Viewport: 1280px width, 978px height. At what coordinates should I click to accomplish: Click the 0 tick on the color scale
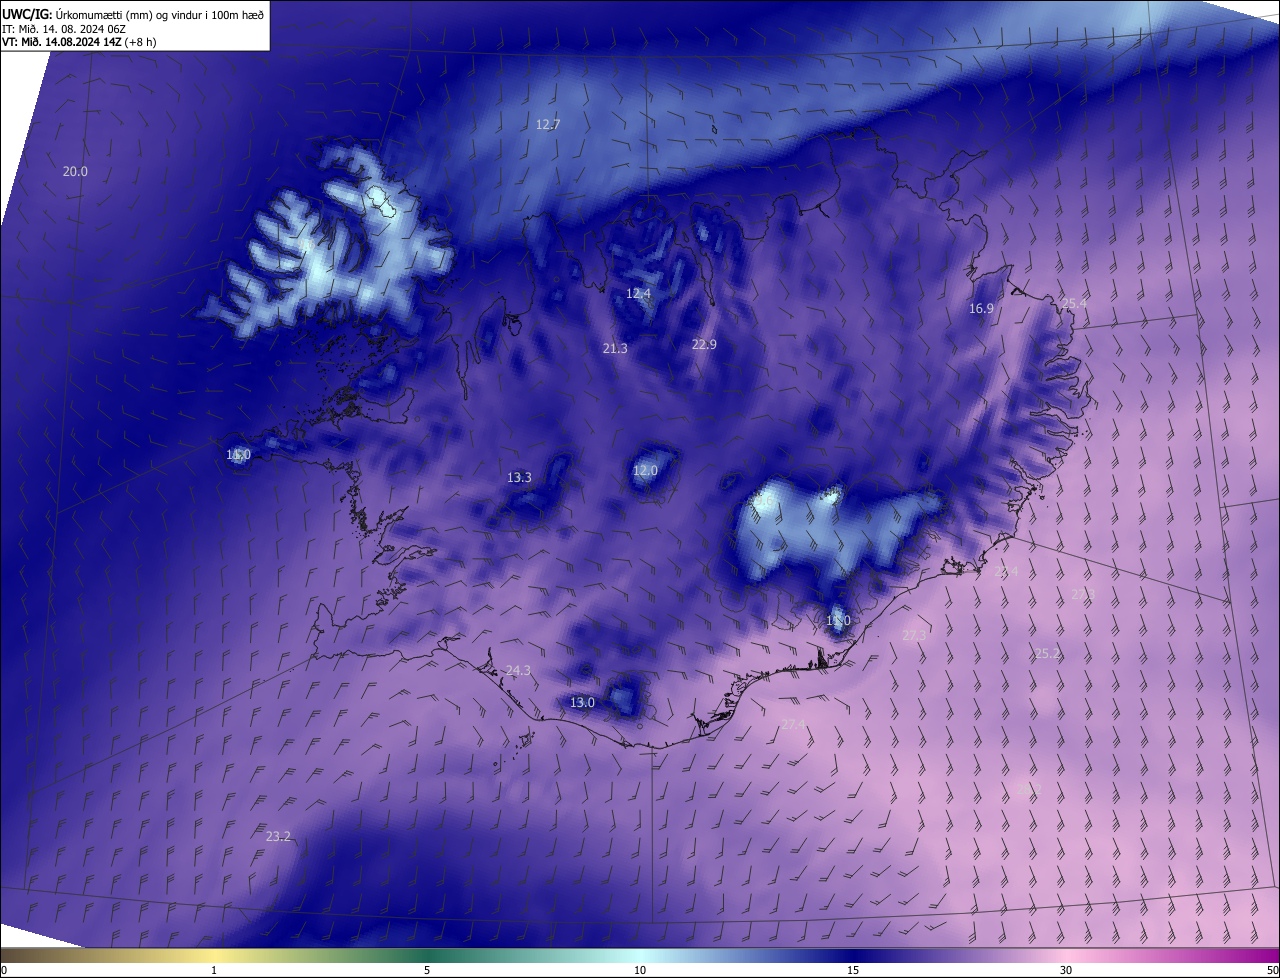coord(3,970)
